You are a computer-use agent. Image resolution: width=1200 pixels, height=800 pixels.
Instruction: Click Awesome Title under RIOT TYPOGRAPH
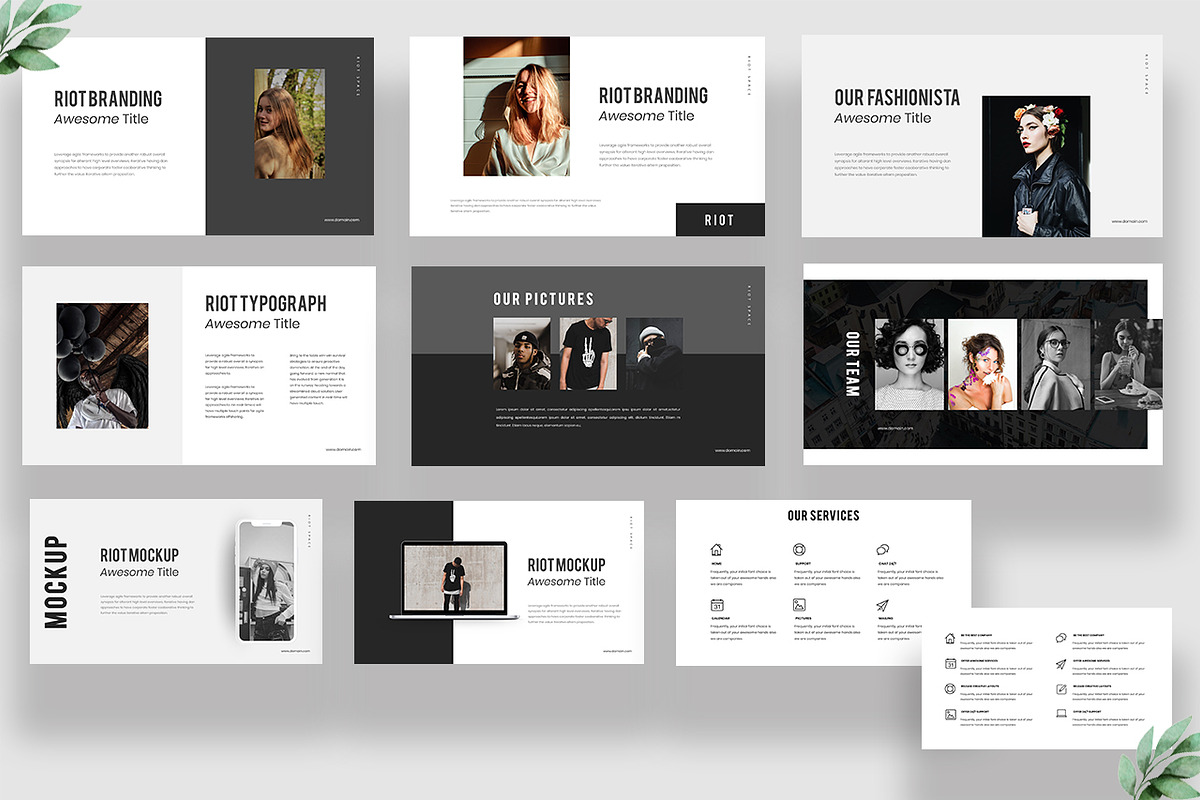point(252,324)
